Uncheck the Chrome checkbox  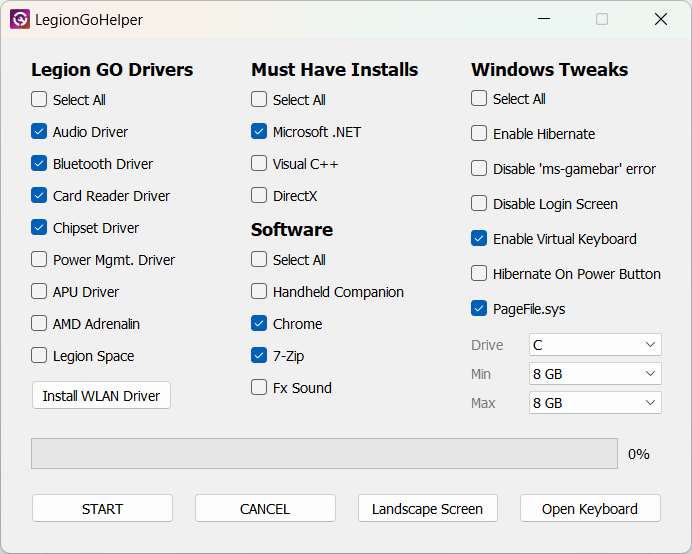[x=259, y=324]
